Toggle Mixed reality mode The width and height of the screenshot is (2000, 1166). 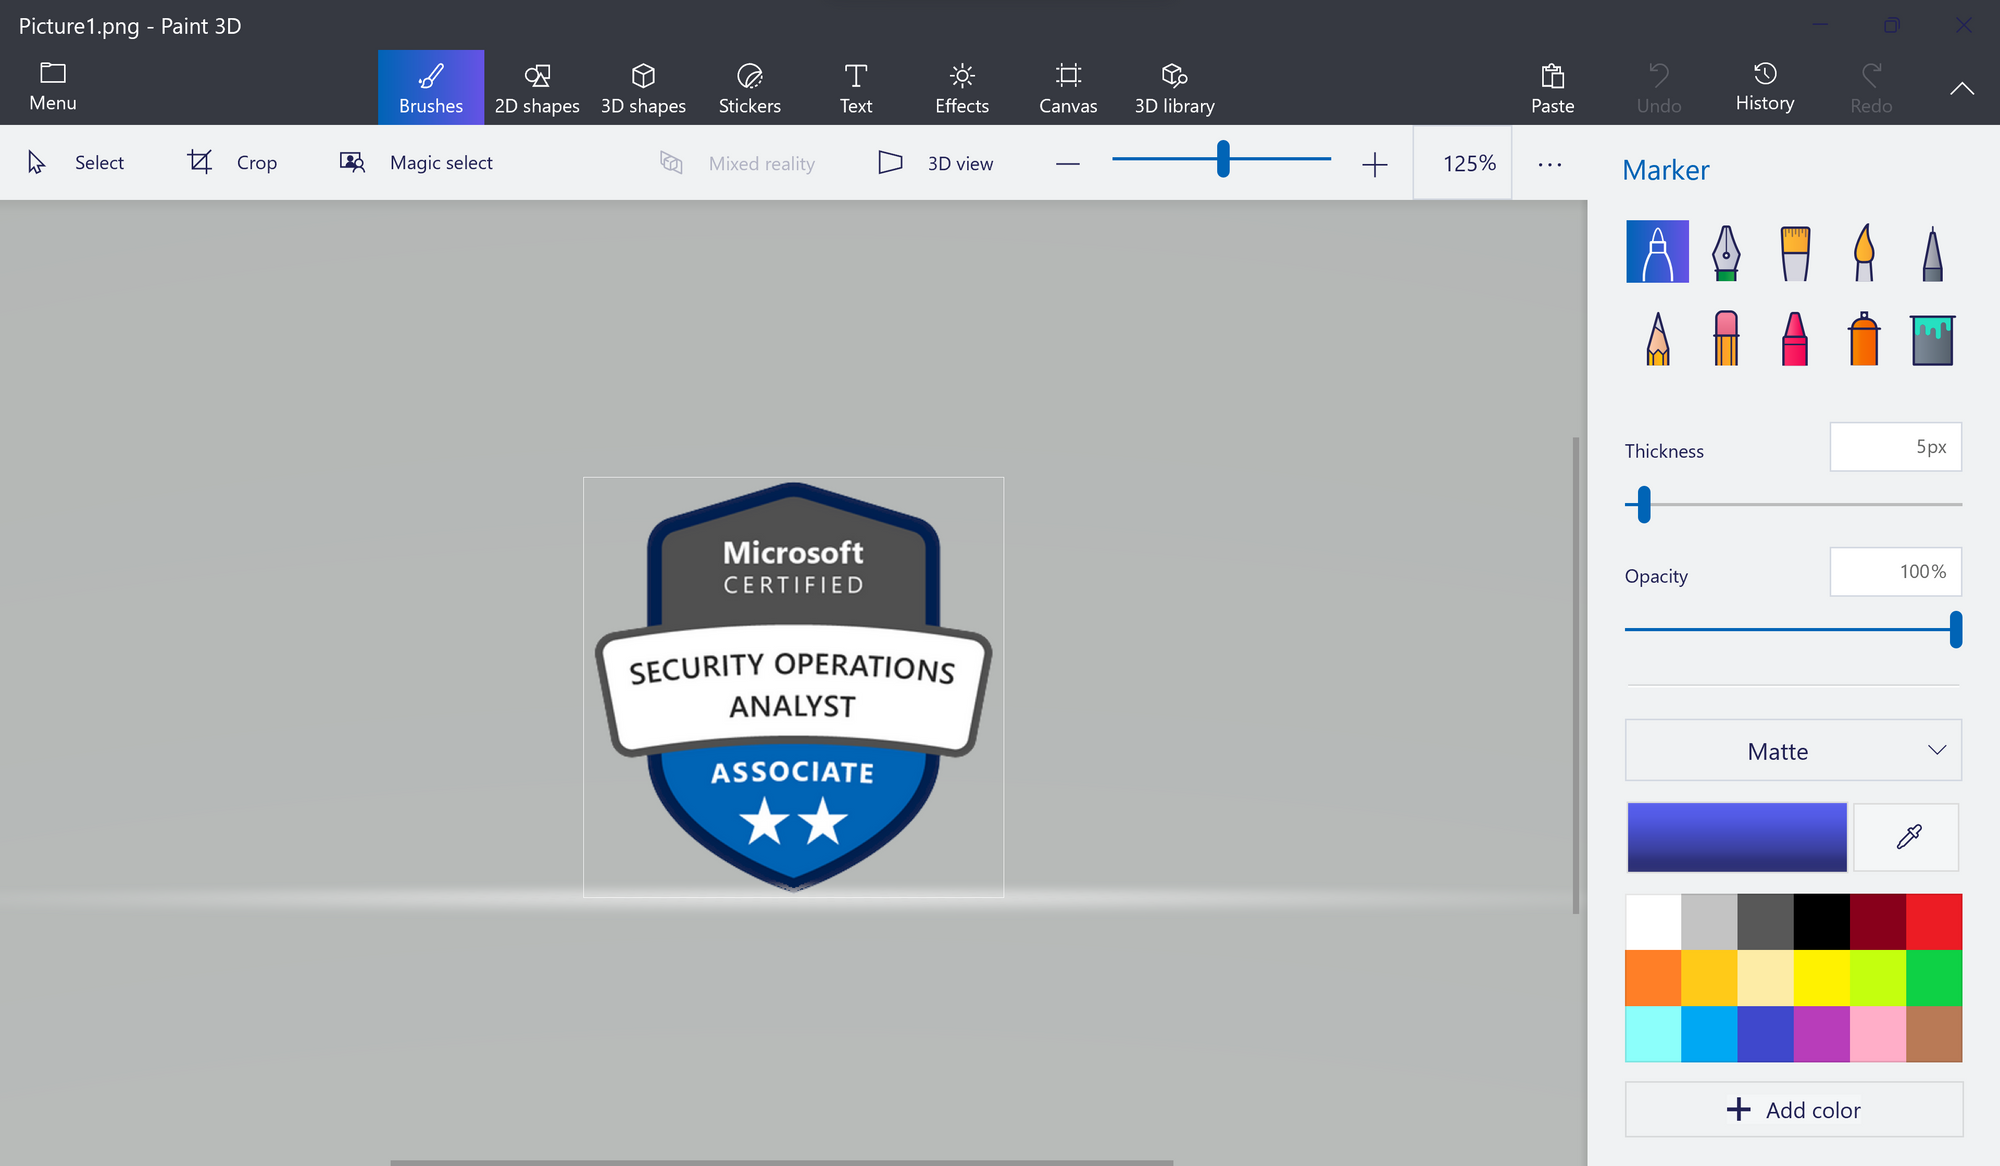(741, 162)
